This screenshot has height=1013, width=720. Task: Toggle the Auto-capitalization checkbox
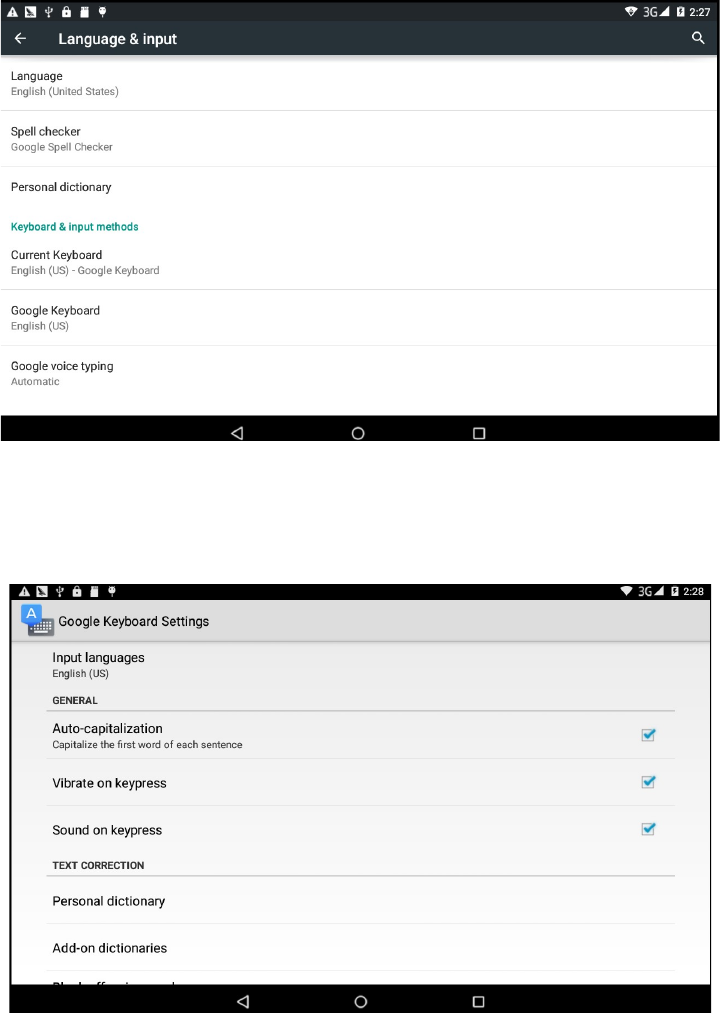(x=648, y=735)
